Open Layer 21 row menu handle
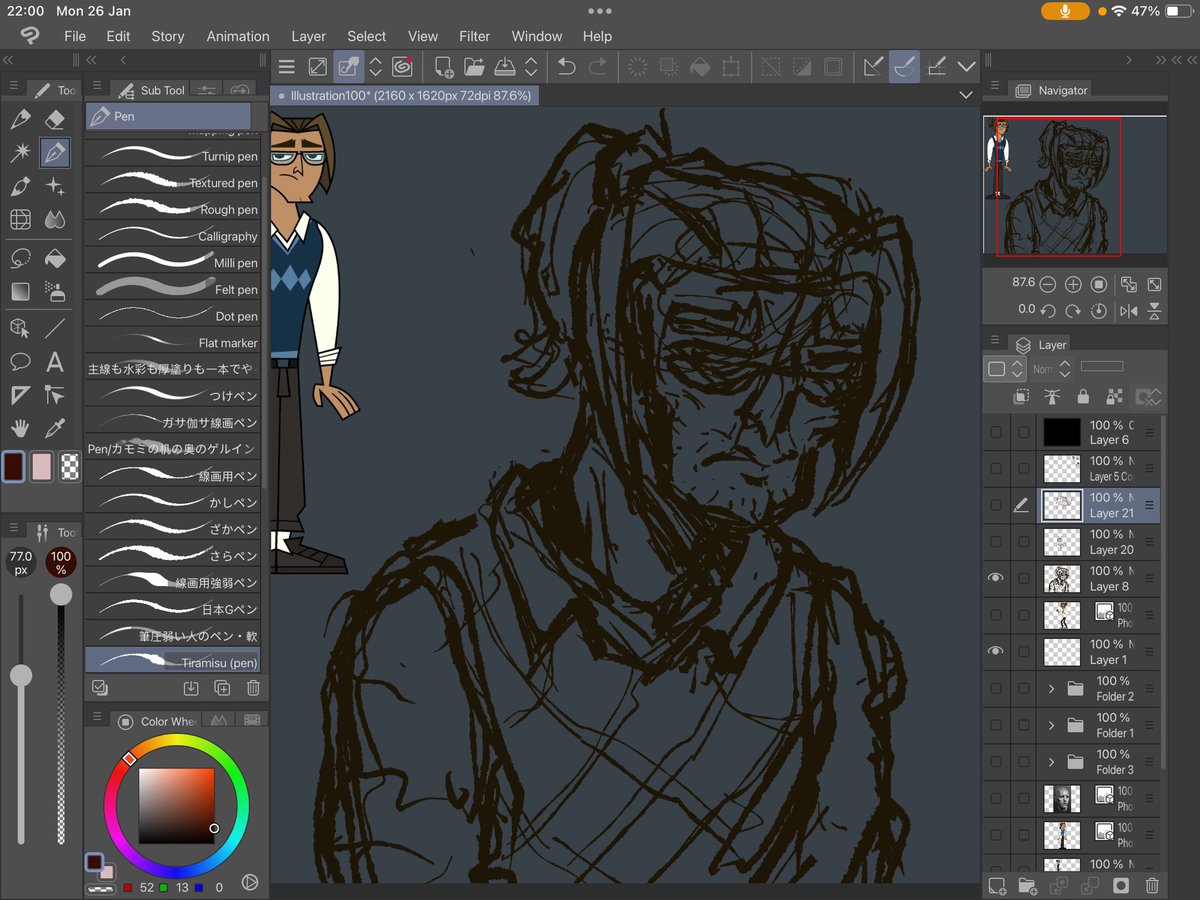1200x900 pixels. pos(1149,505)
